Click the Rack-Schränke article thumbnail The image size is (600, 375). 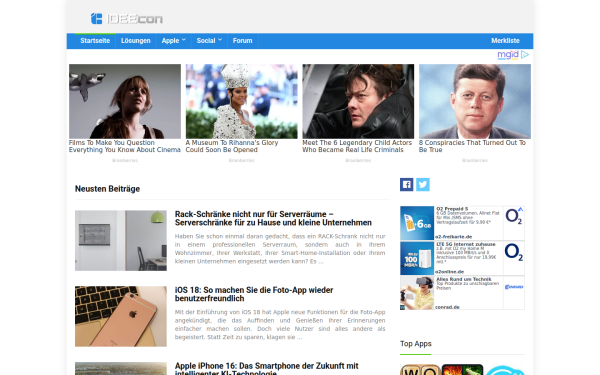121,240
